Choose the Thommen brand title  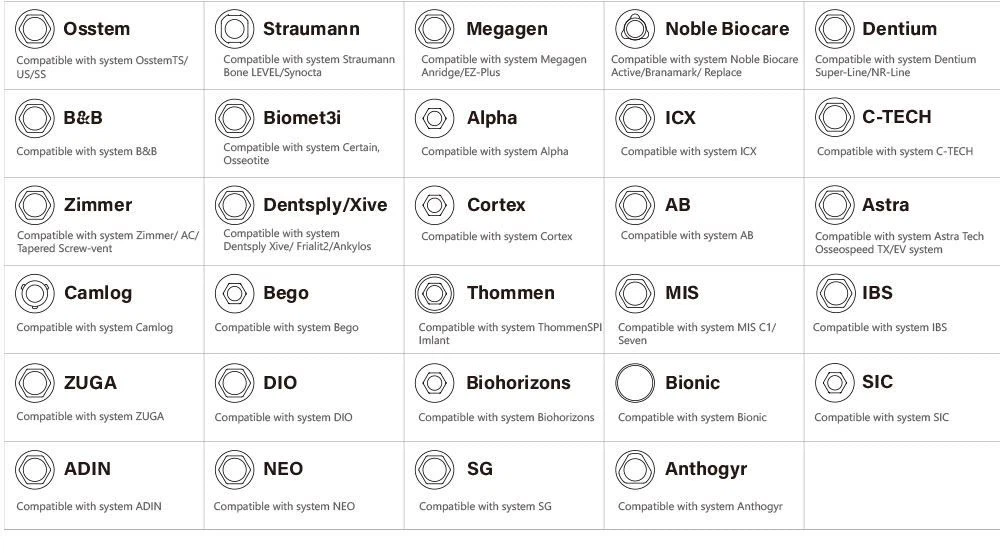click(510, 293)
